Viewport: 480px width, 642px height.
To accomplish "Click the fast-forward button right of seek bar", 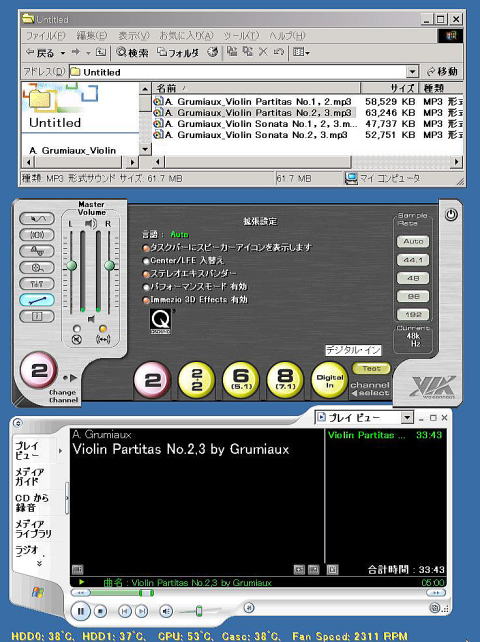I will click(436, 592).
